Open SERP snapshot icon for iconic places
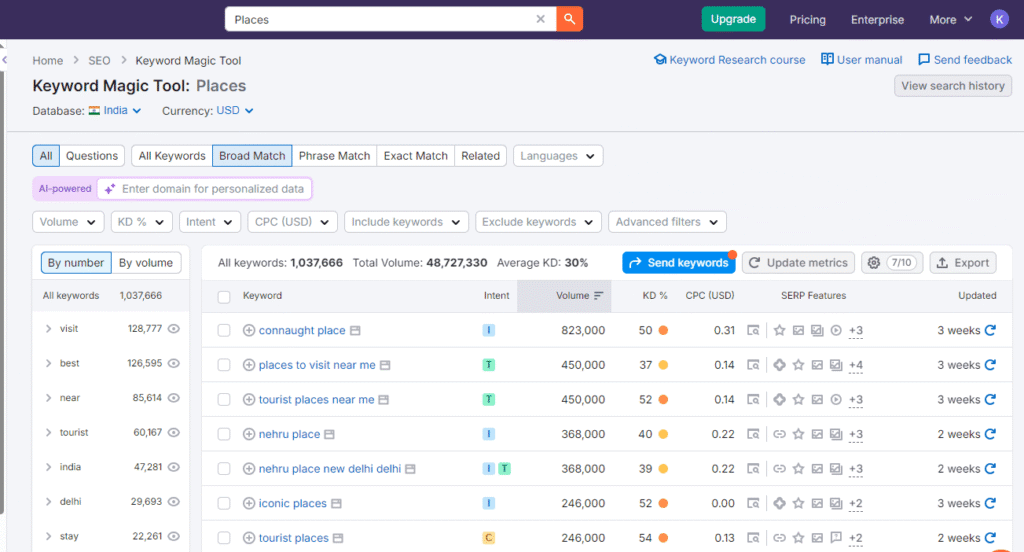 [x=753, y=503]
